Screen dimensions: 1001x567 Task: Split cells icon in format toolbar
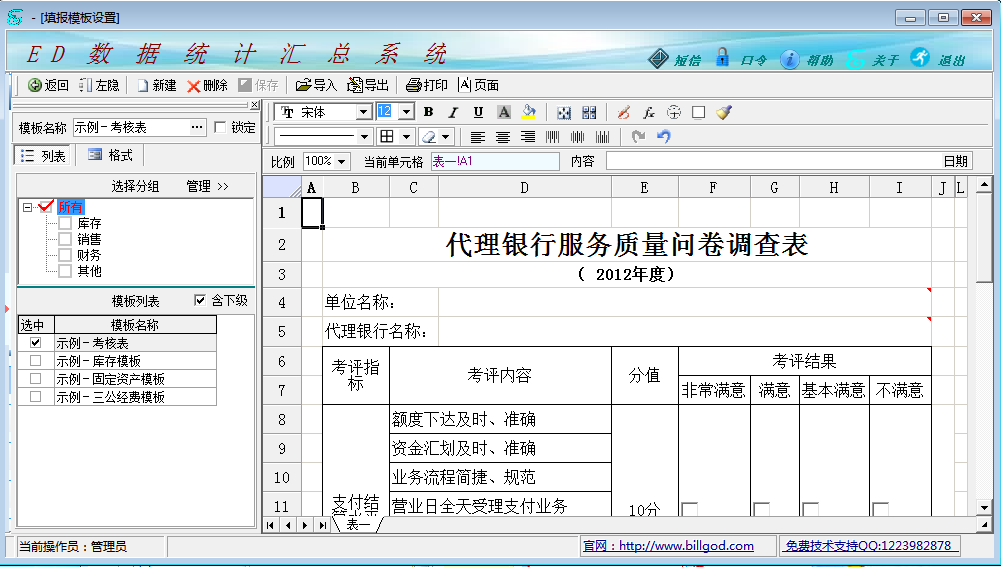[x=589, y=112]
